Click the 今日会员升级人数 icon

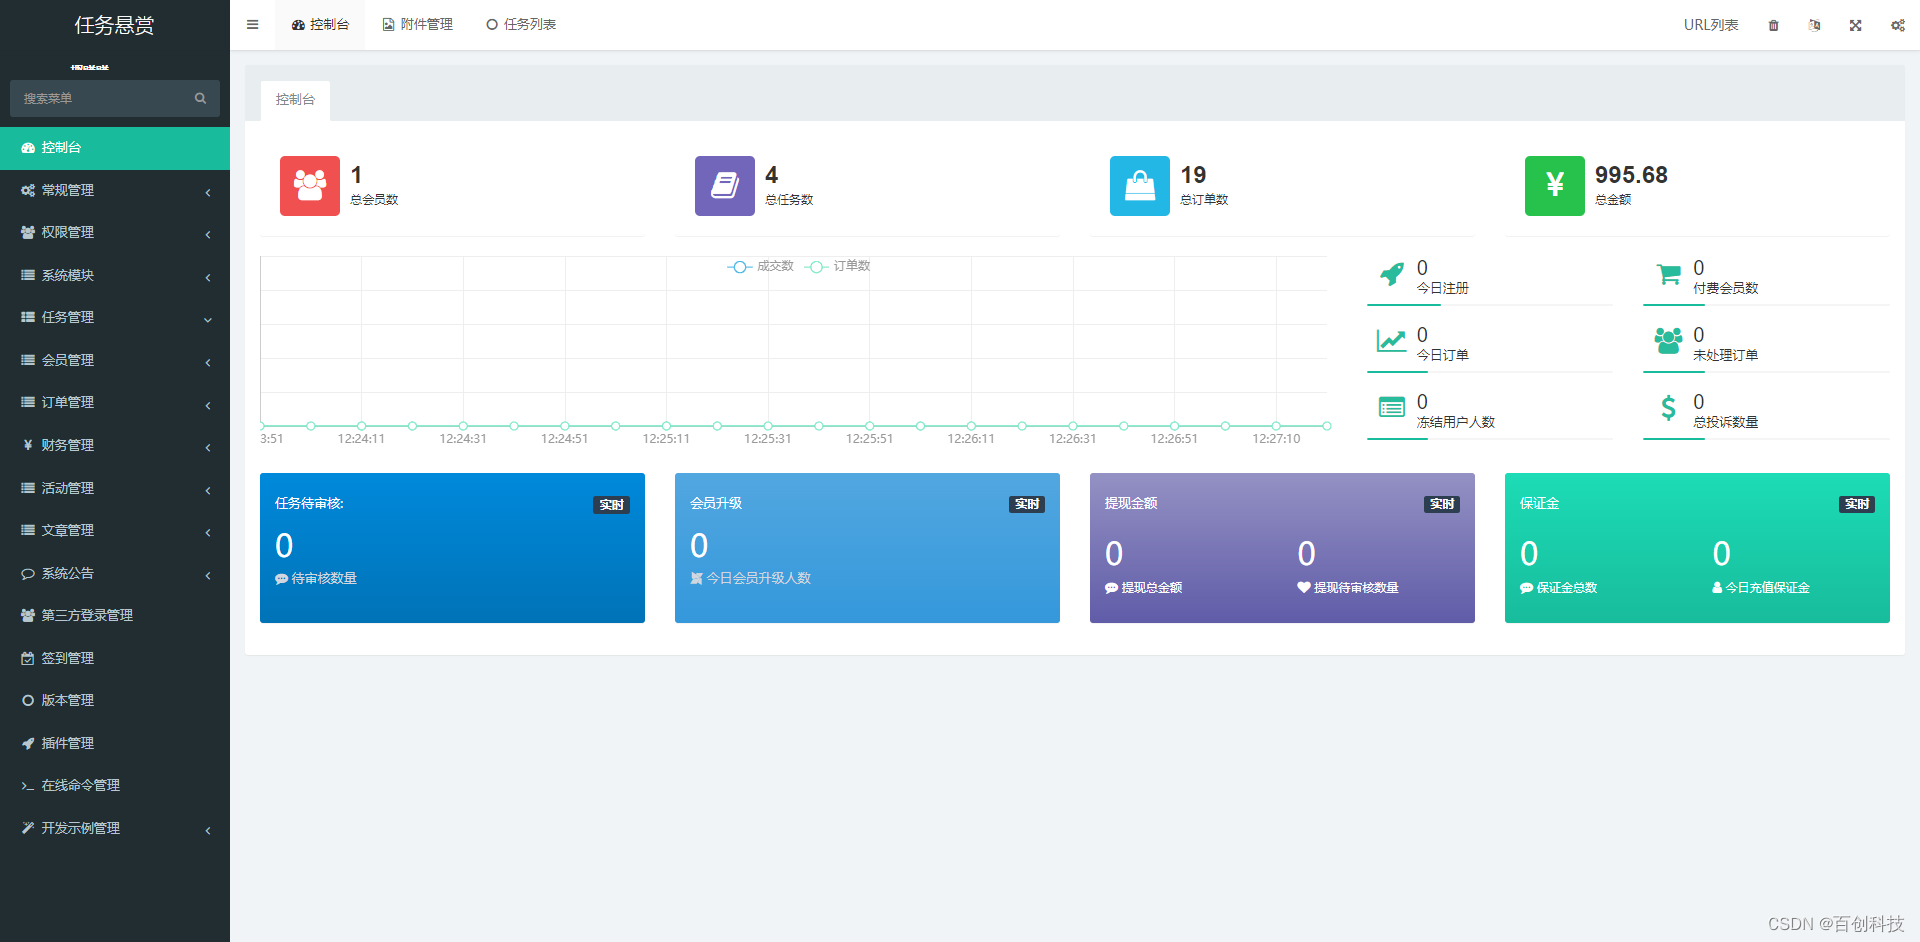point(696,579)
